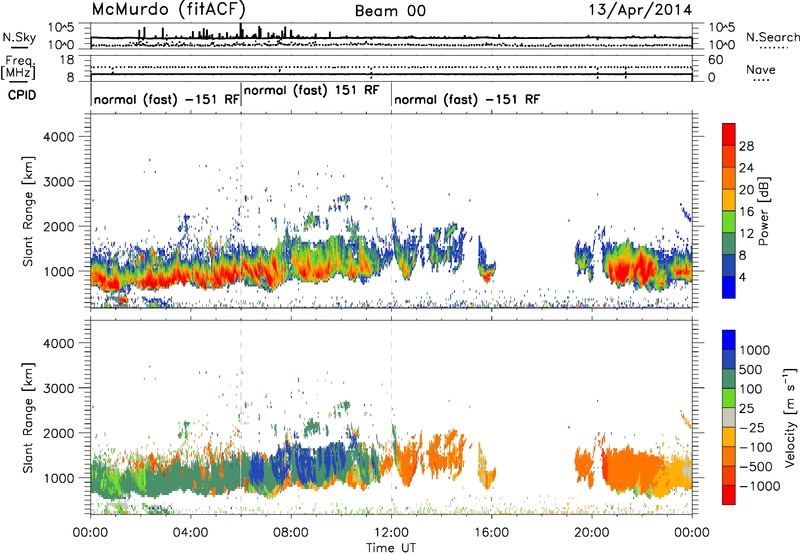
Task: Click the gray ±25 segment of Velocity colorbar
Action: click(729, 417)
